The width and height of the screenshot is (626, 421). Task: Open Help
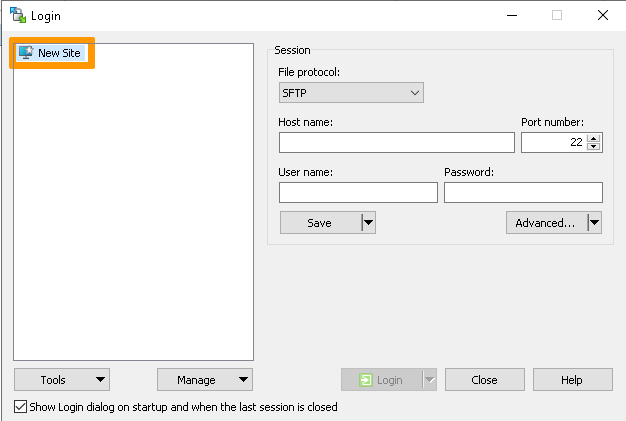[x=573, y=379]
